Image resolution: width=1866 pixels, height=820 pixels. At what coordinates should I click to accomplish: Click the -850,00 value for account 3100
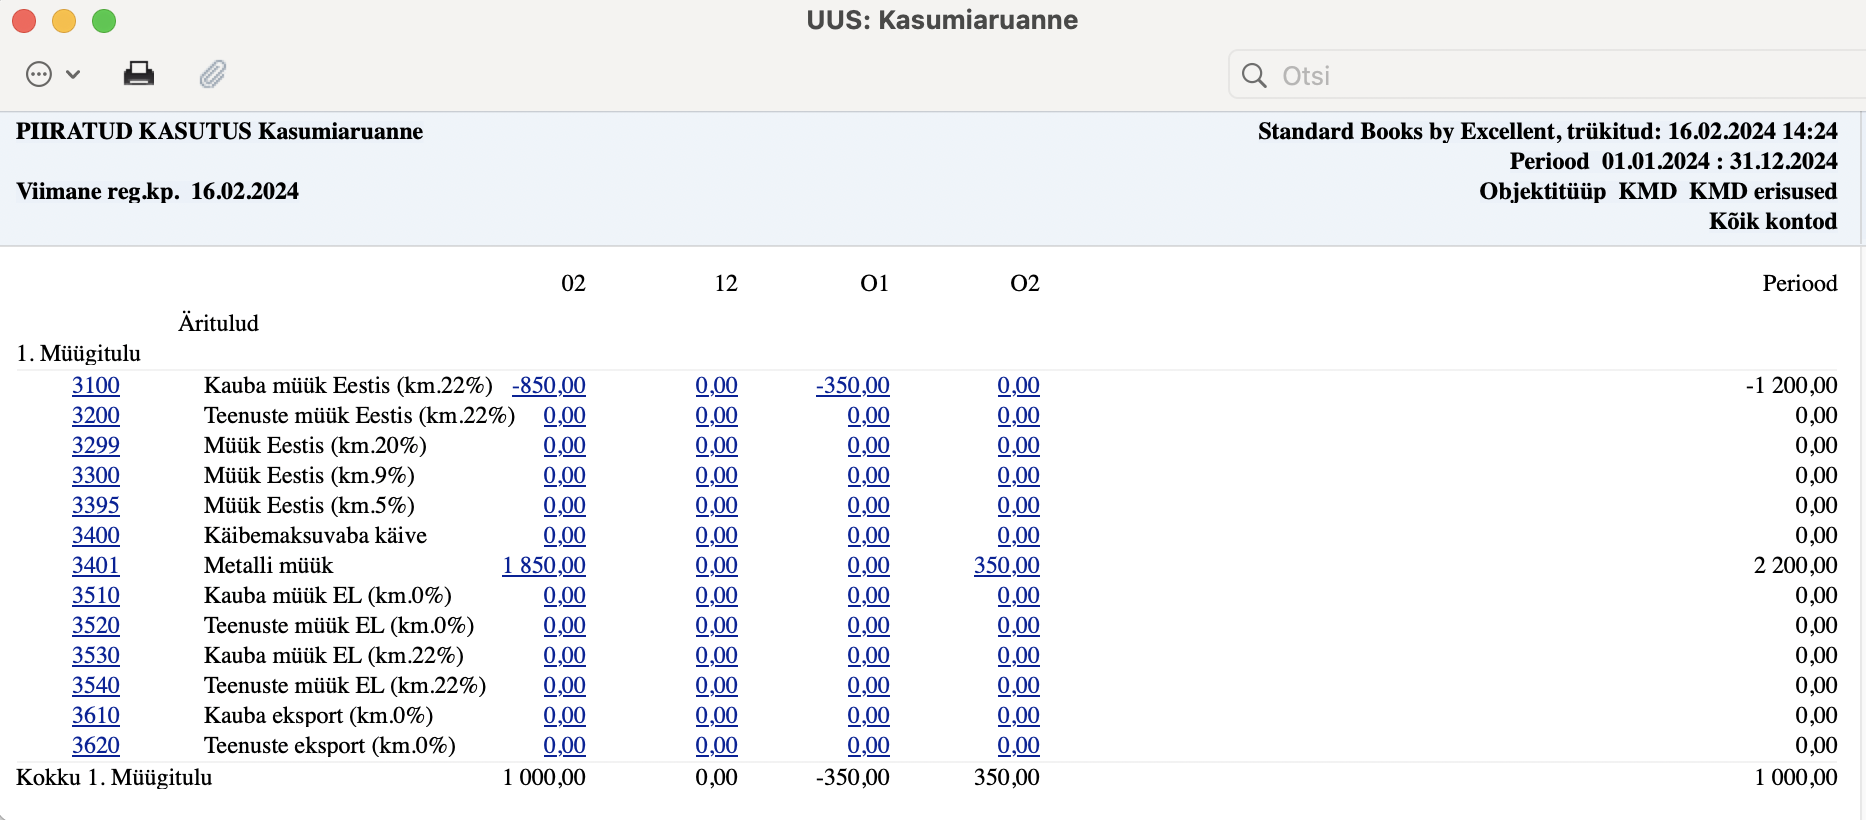549,385
